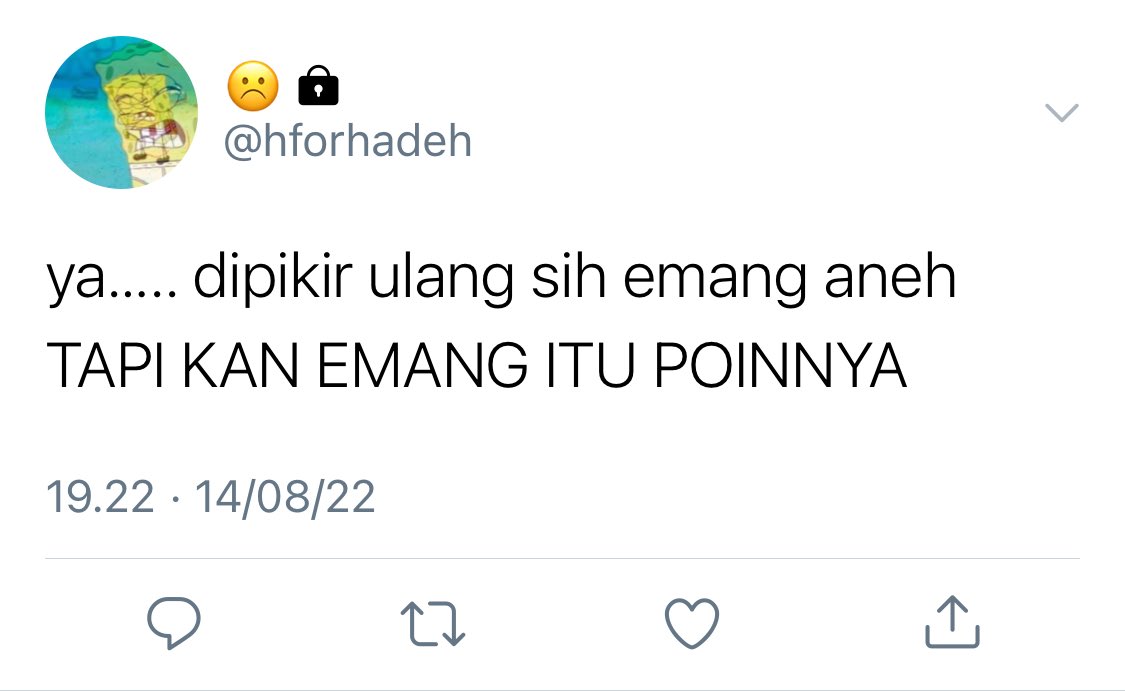
Task: Click the word "EMANG" in uppercase line
Action: click(423, 365)
